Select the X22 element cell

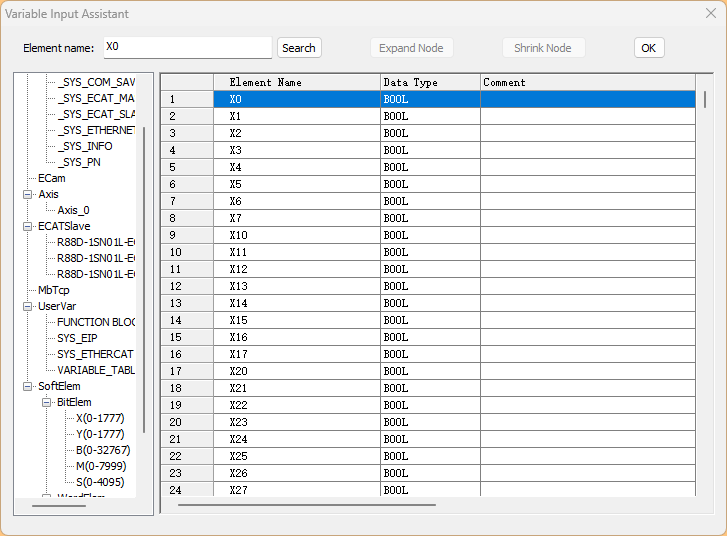[x=297, y=405]
